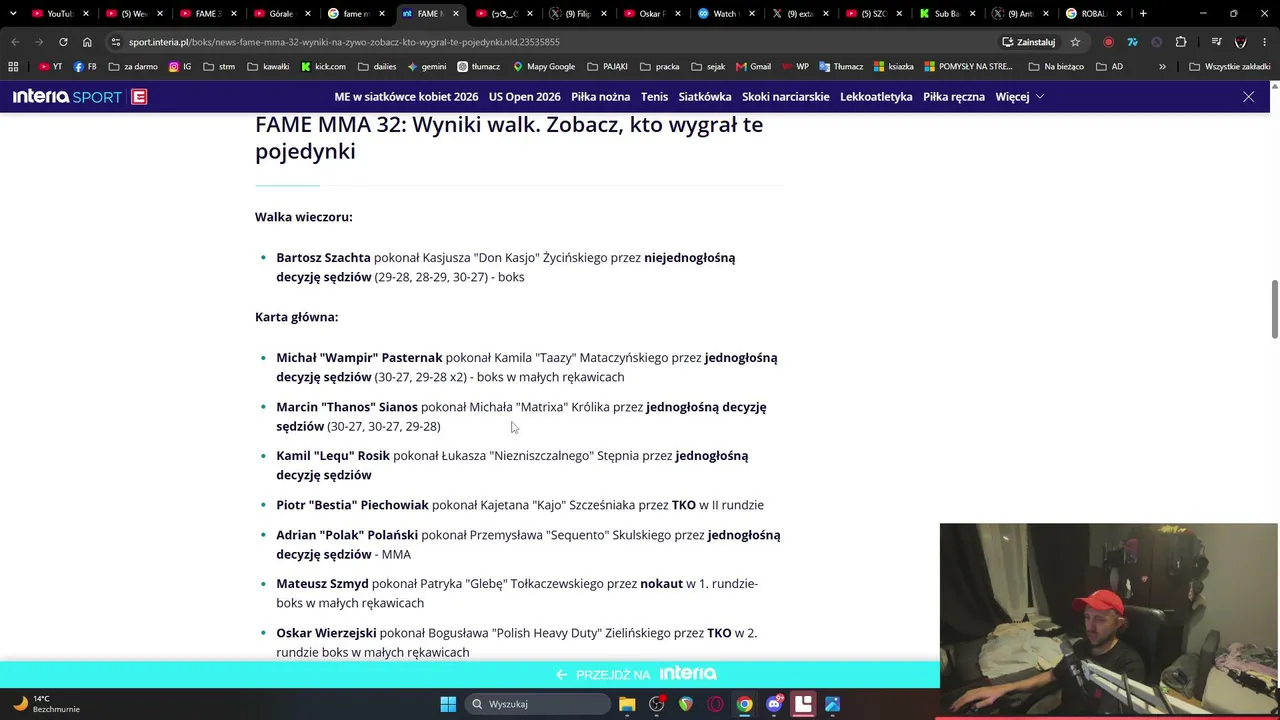Open the 'PAJĄKI' bookmarks folder
The width and height of the screenshot is (1280, 720).
tap(608, 67)
